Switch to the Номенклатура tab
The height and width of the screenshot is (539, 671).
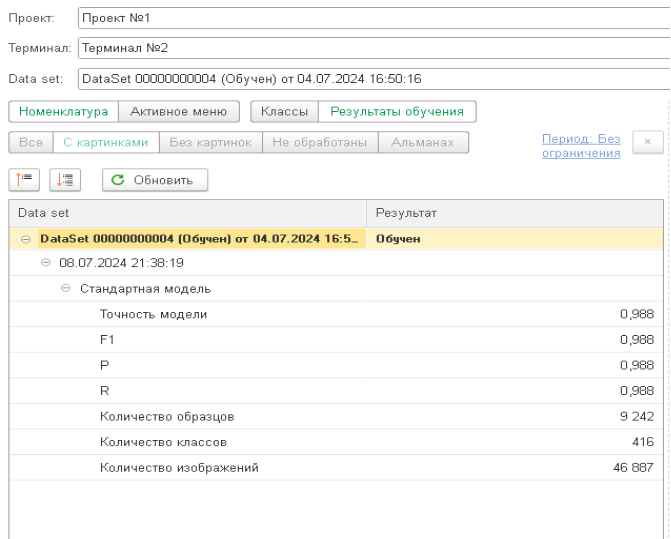click(x=63, y=112)
